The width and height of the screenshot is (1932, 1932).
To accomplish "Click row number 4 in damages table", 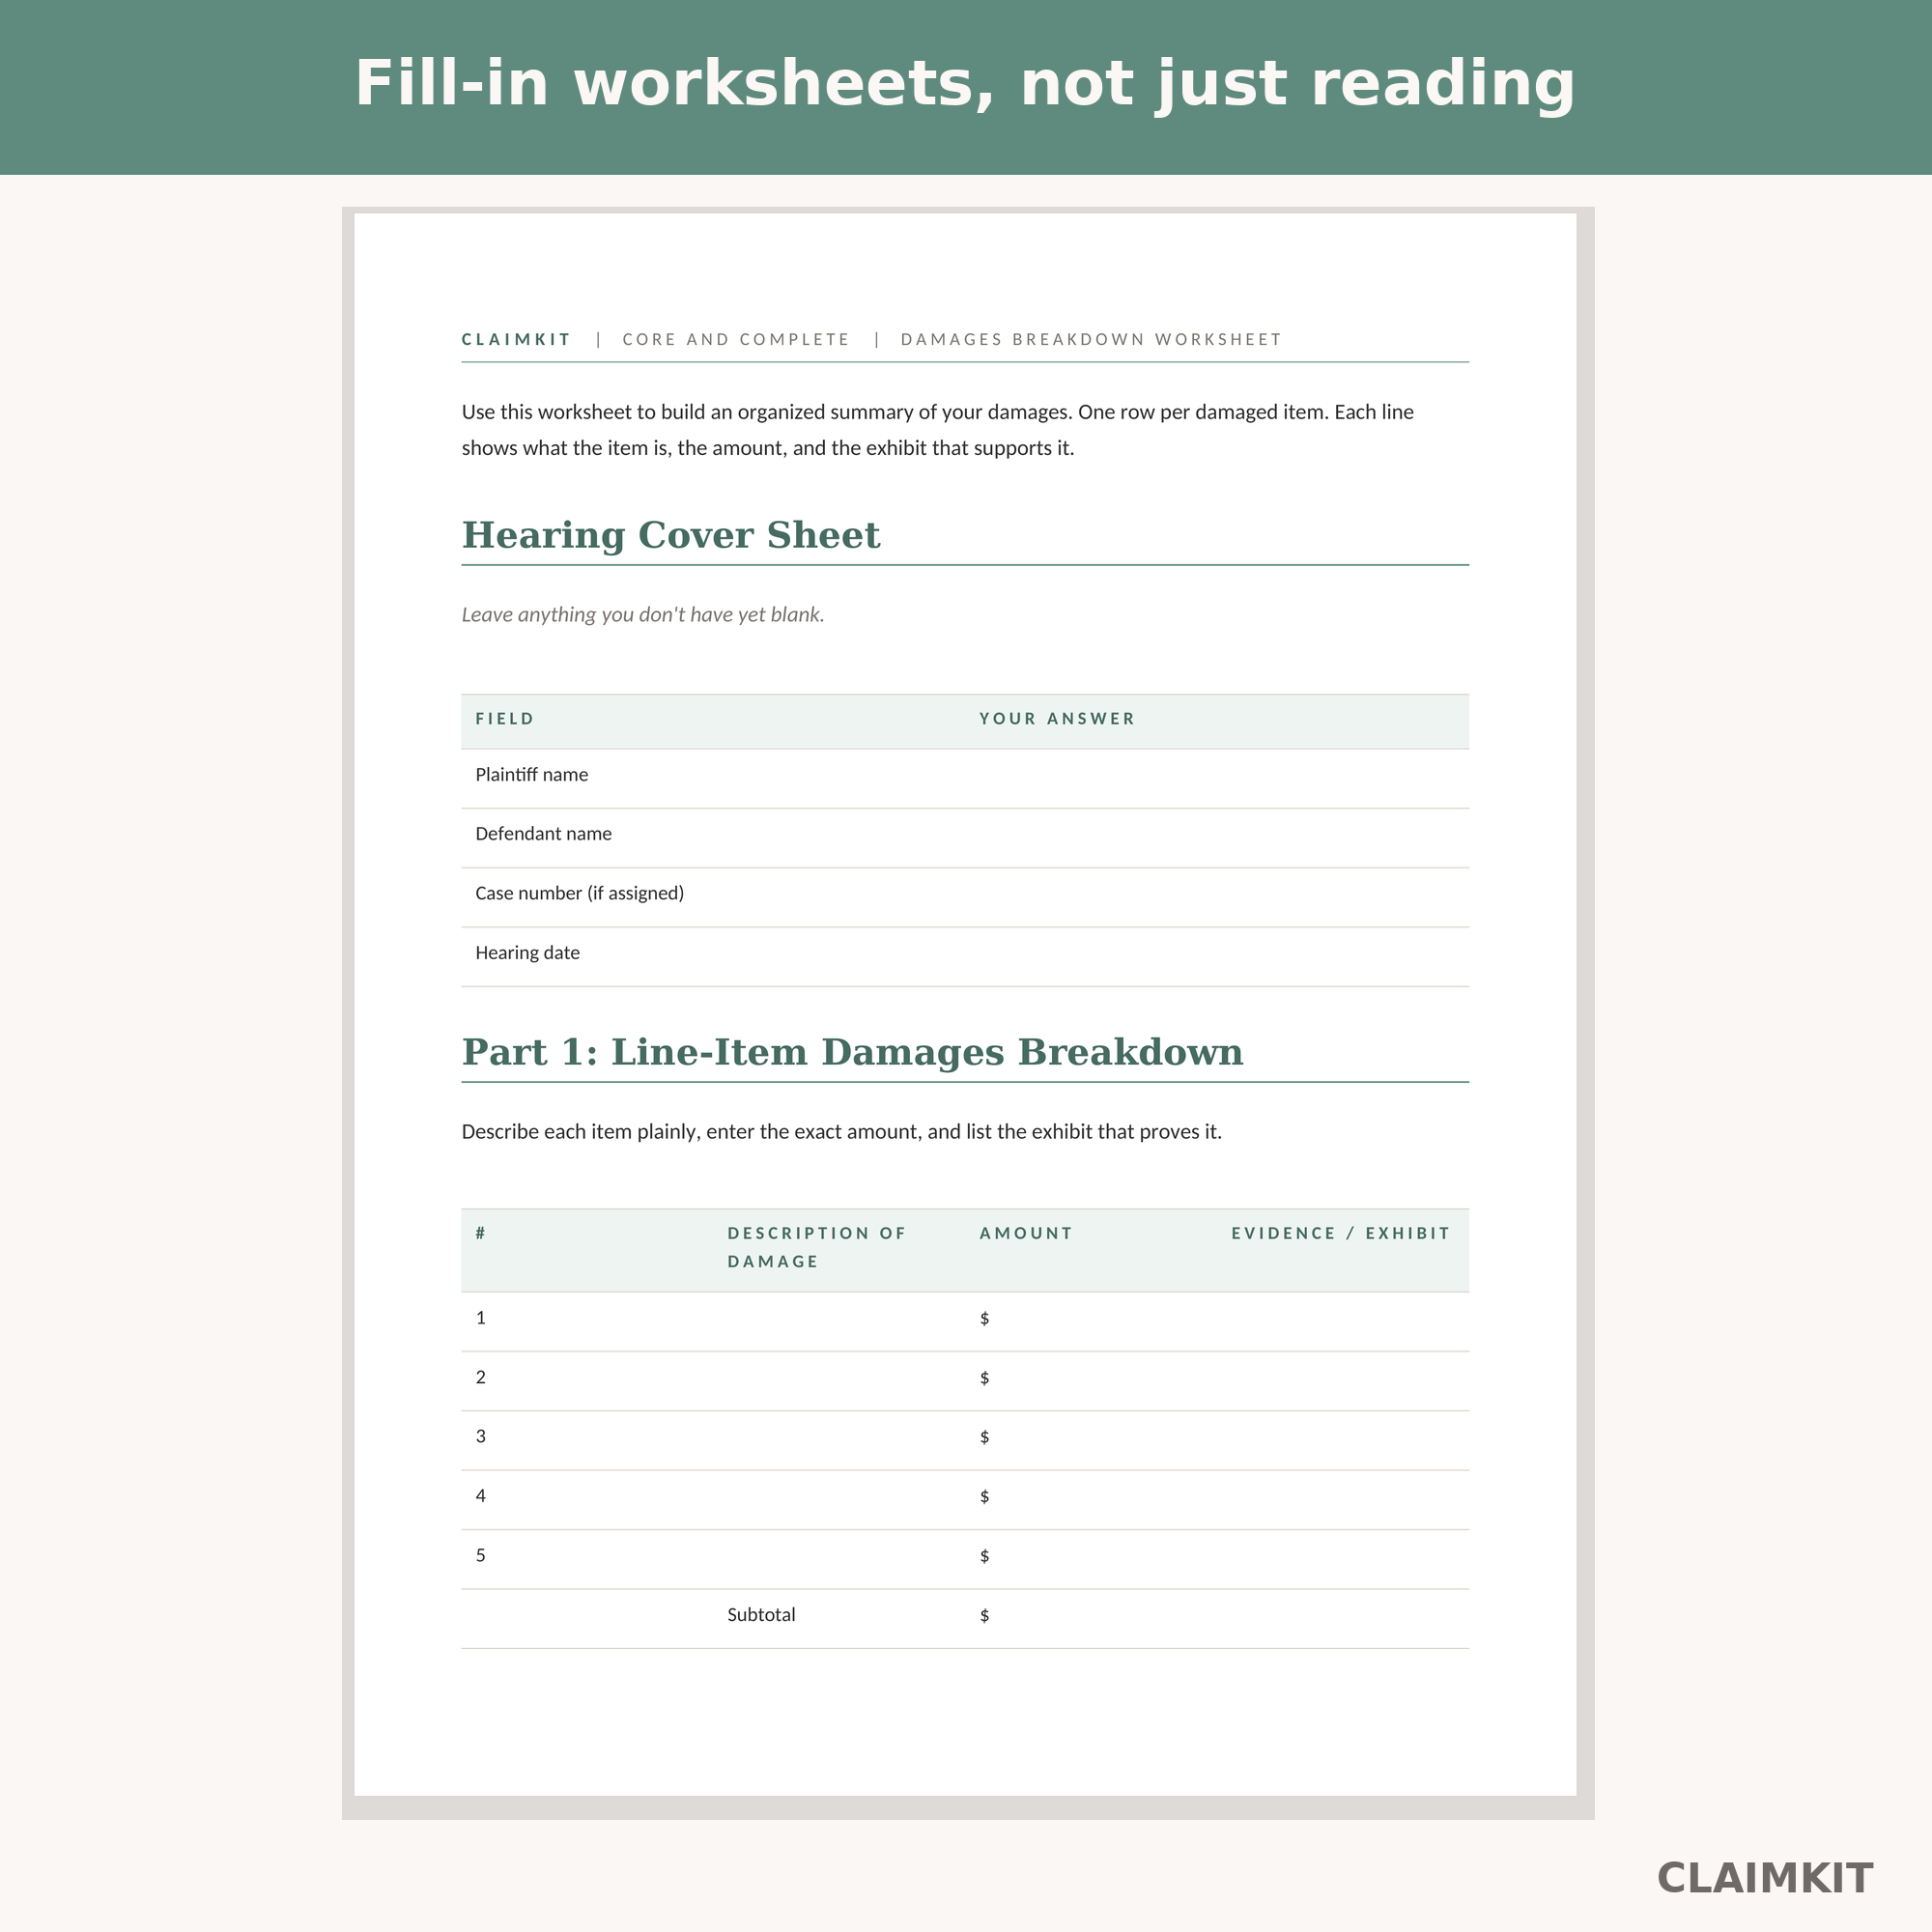I will 481,1496.
